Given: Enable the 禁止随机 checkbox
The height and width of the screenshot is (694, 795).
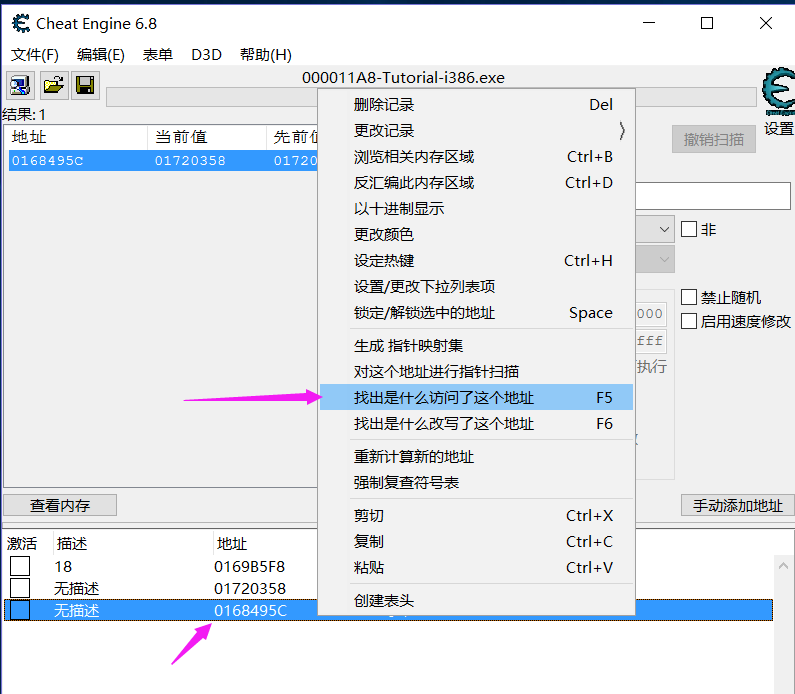Looking at the screenshot, I should point(689,297).
